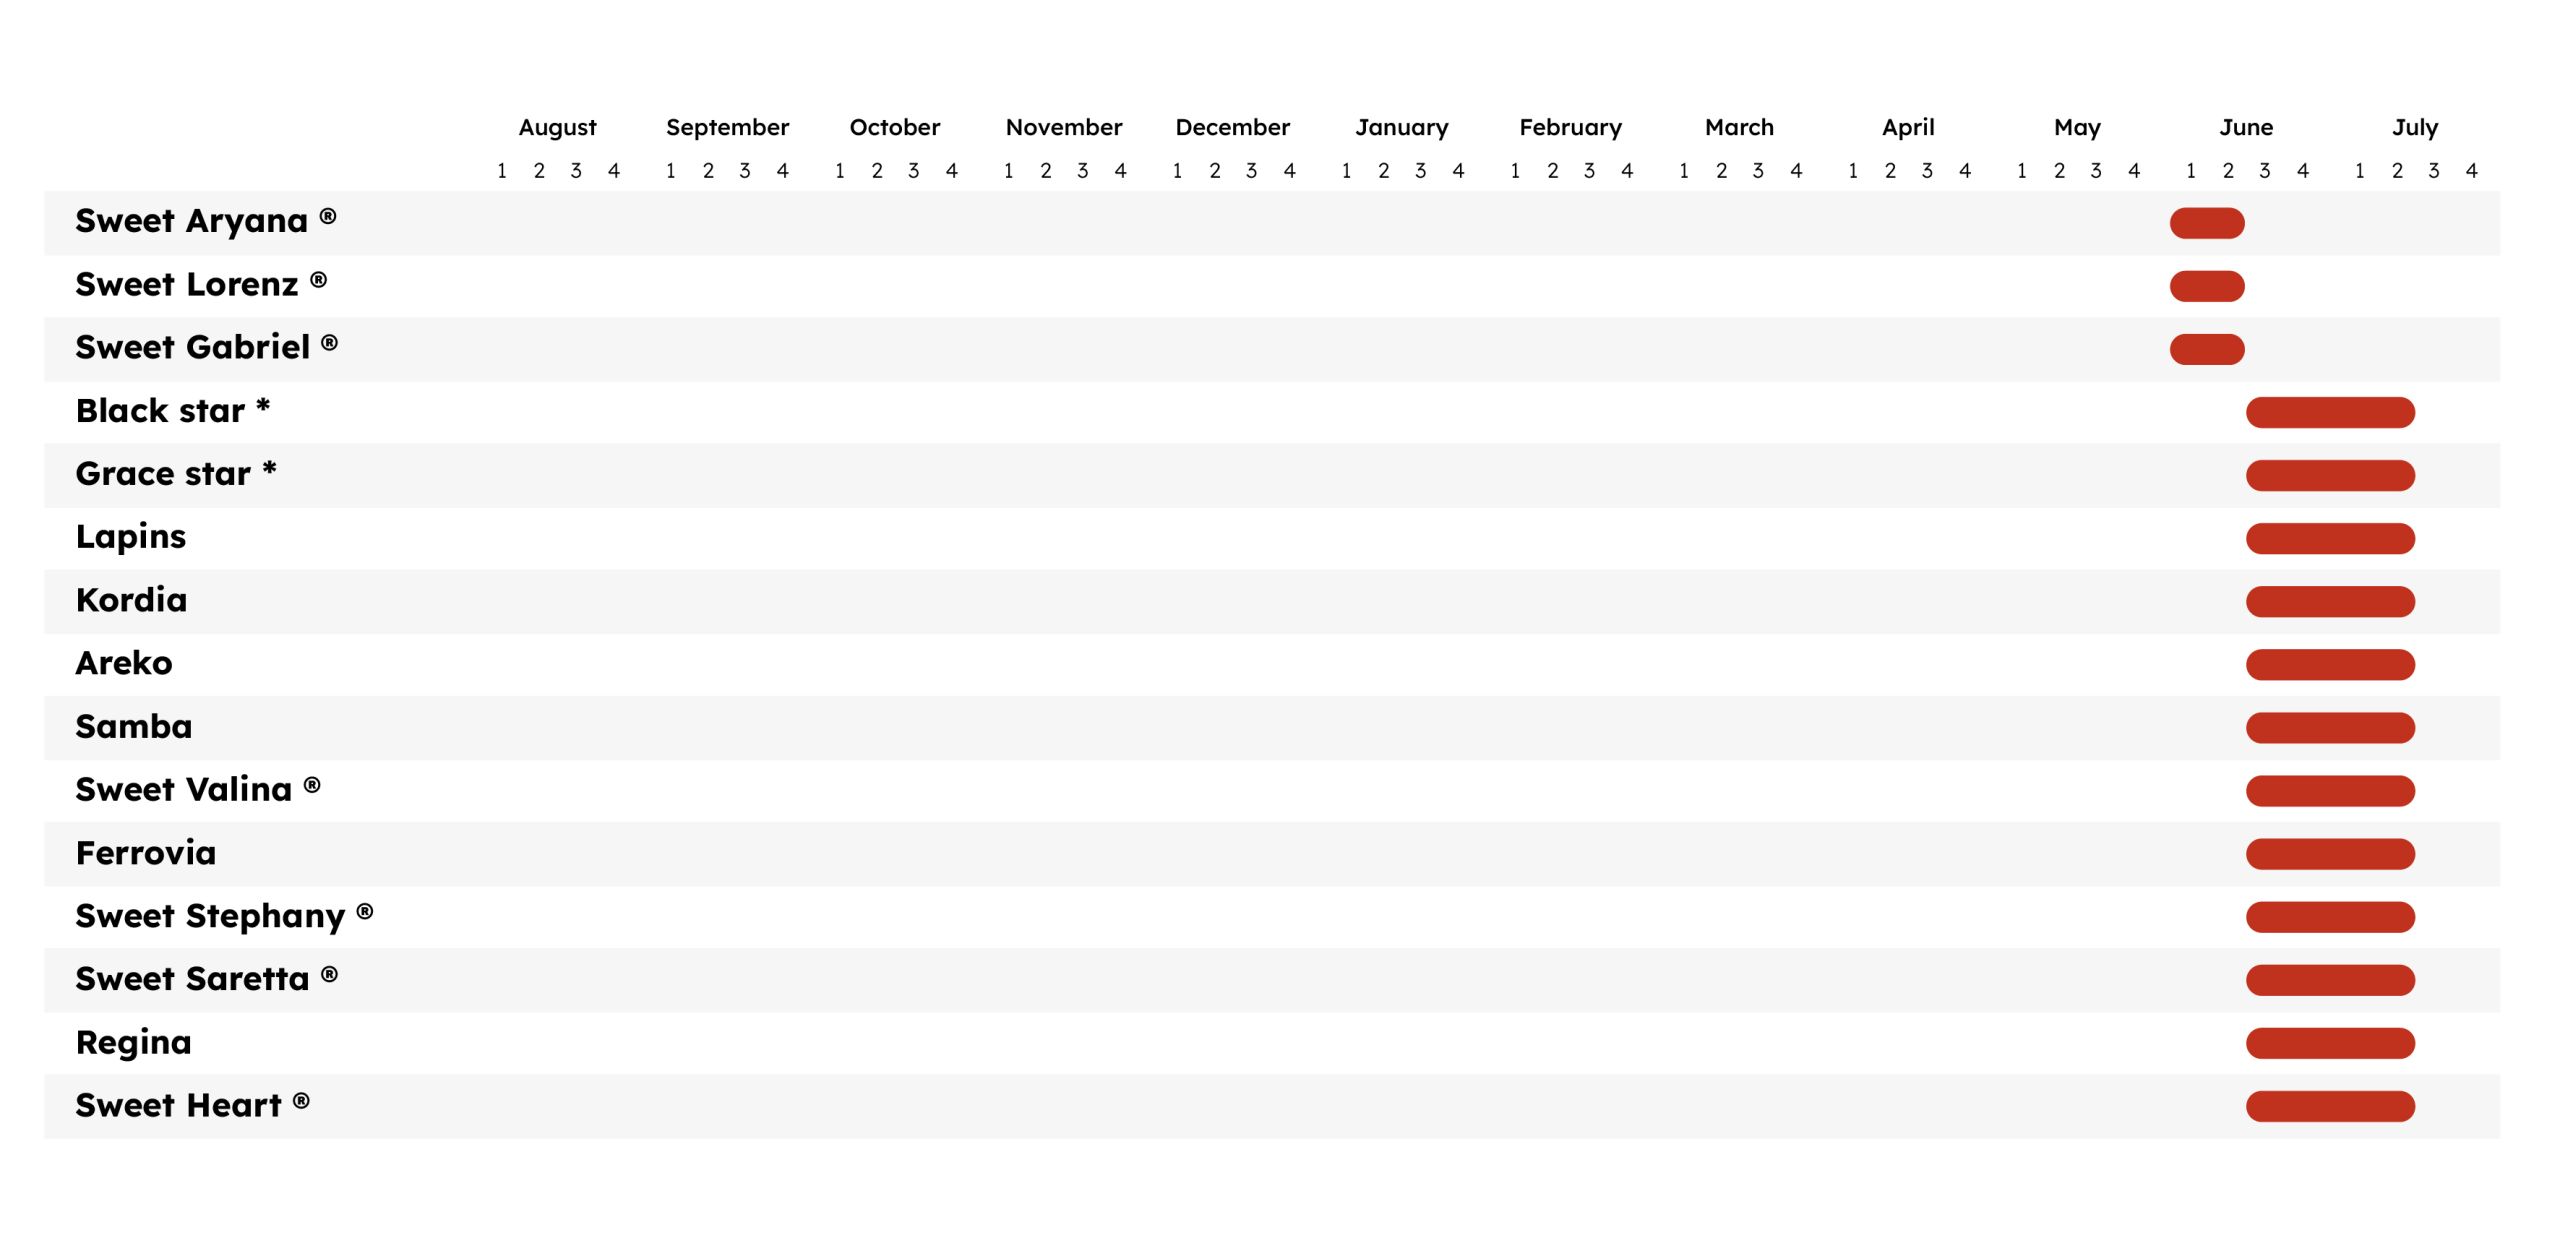Click the June month header
This screenshot has width=2560, height=1251.
click(x=2246, y=127)
